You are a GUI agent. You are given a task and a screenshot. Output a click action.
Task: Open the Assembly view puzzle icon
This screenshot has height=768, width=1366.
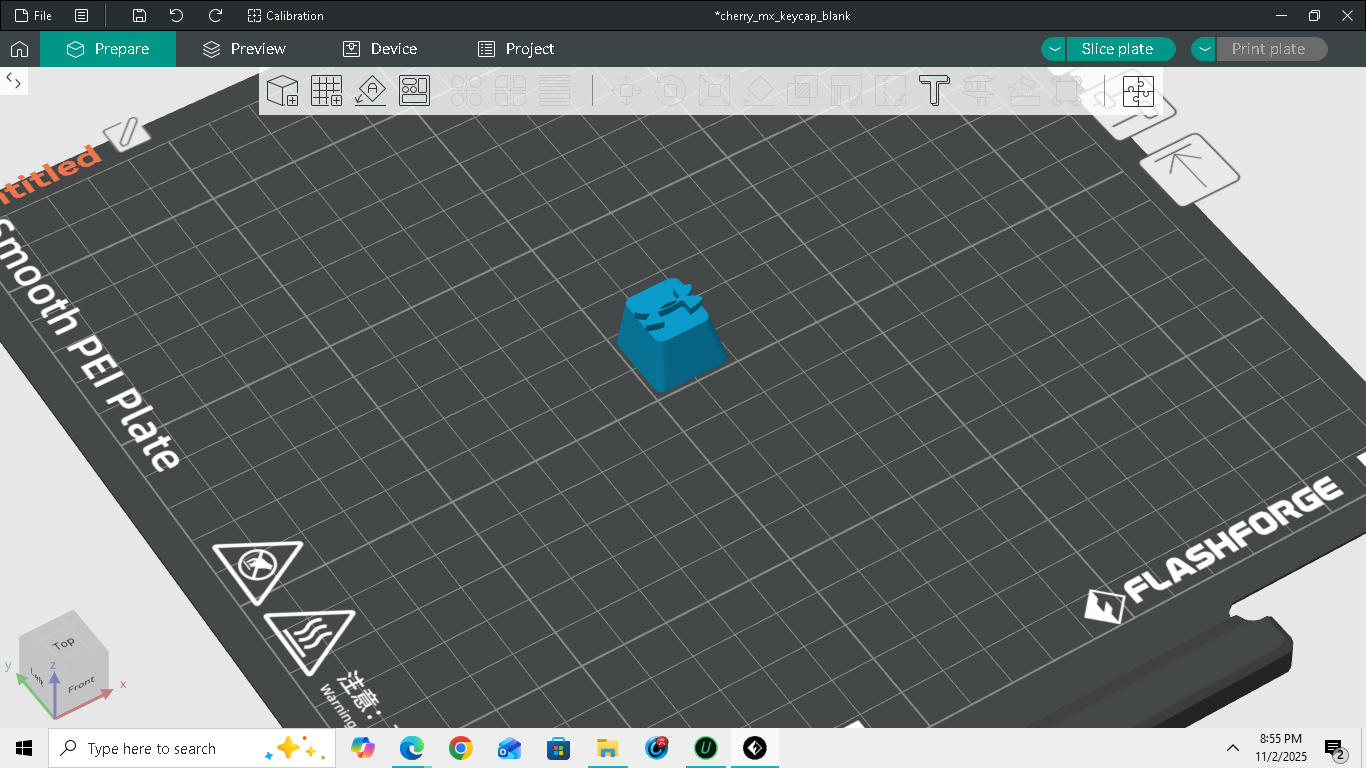tap(1138, 91)
